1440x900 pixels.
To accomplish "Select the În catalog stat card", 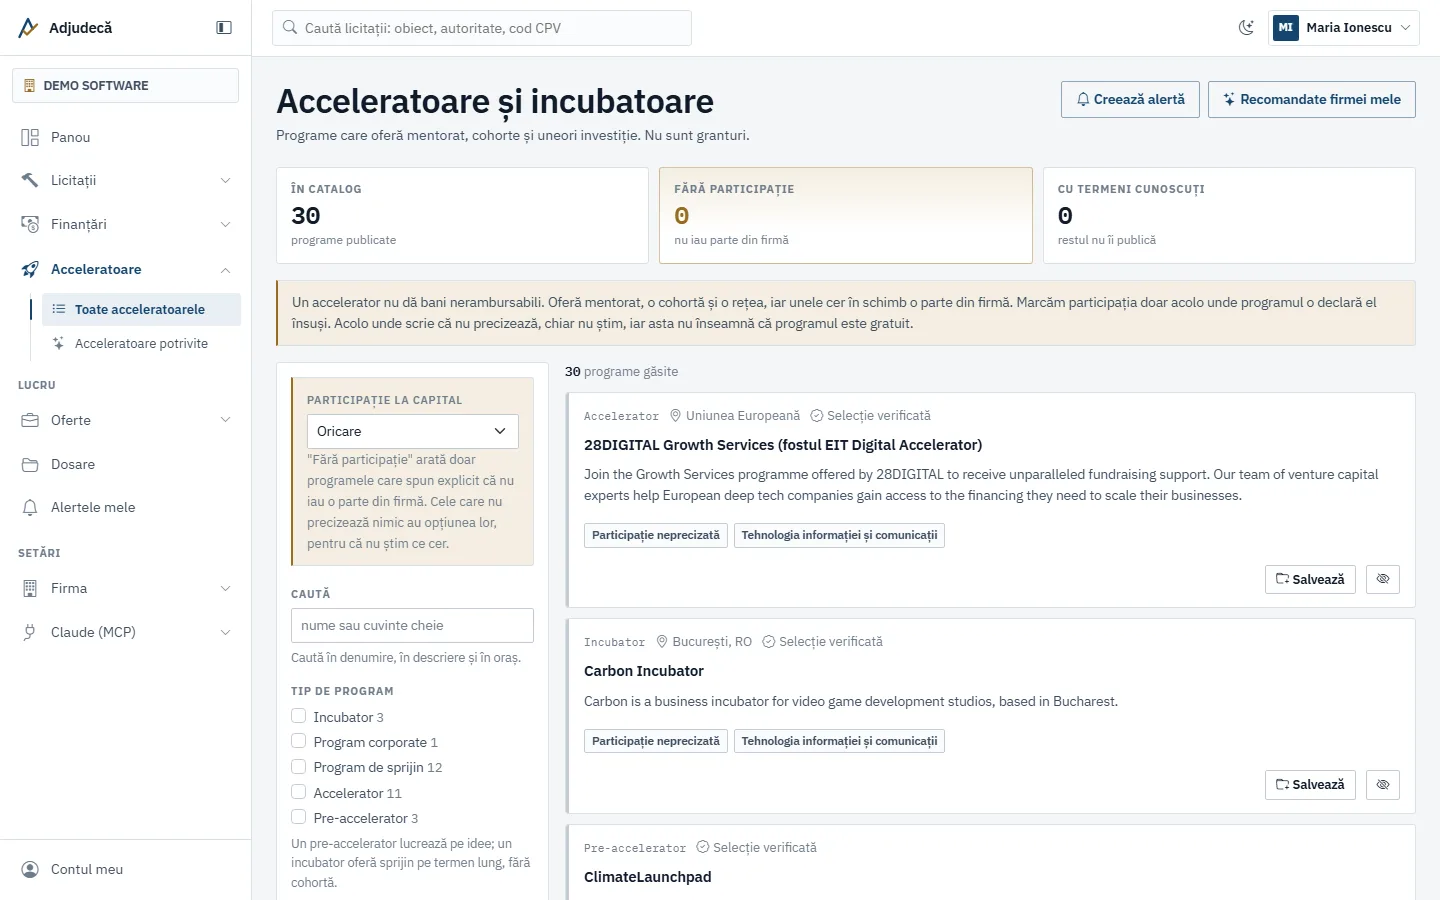I will tap(462, 215).
